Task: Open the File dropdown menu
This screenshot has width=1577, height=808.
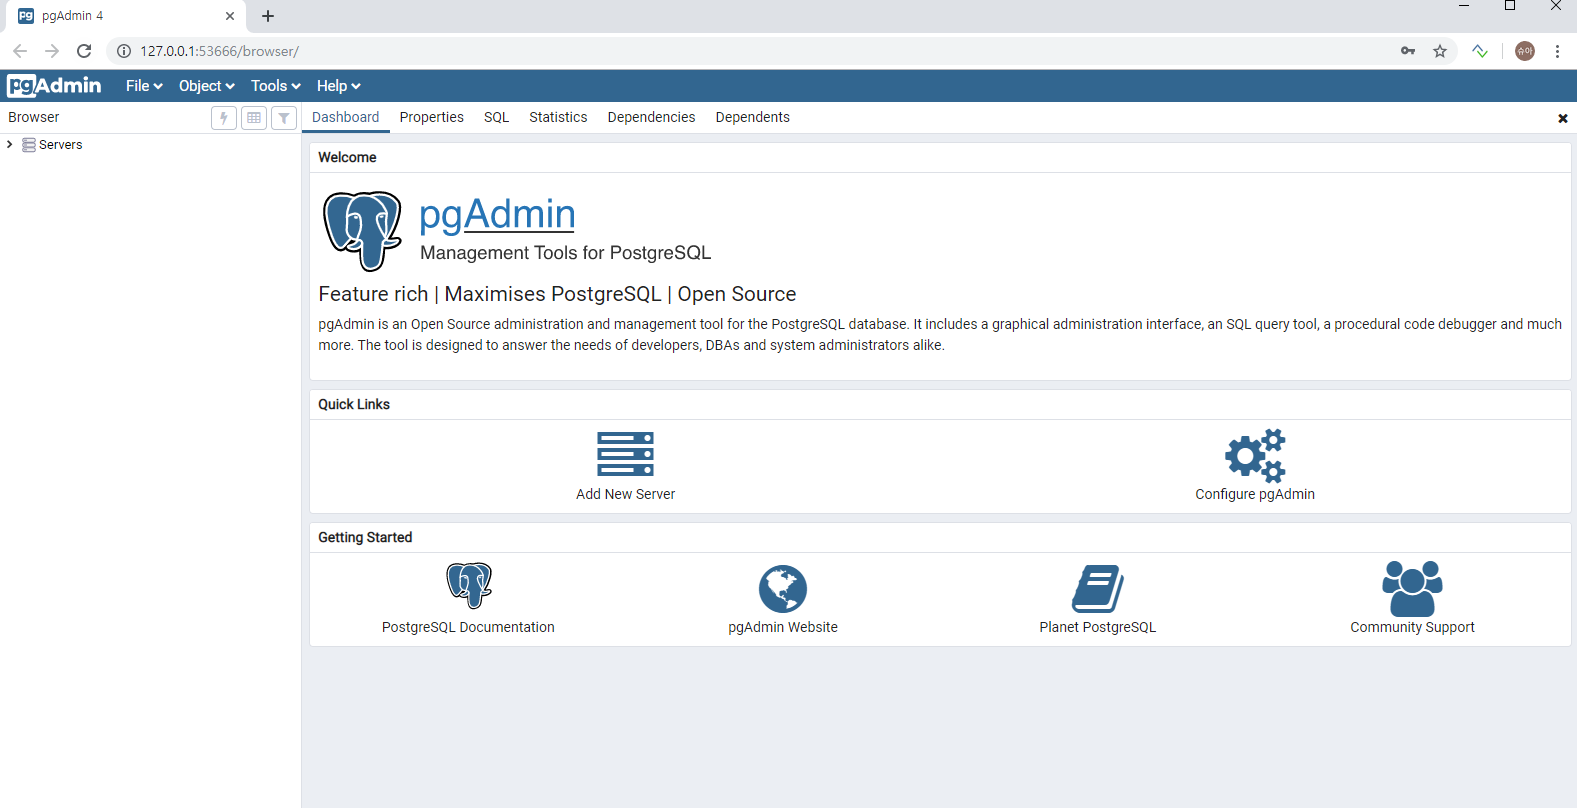Action: coord(144,86)
